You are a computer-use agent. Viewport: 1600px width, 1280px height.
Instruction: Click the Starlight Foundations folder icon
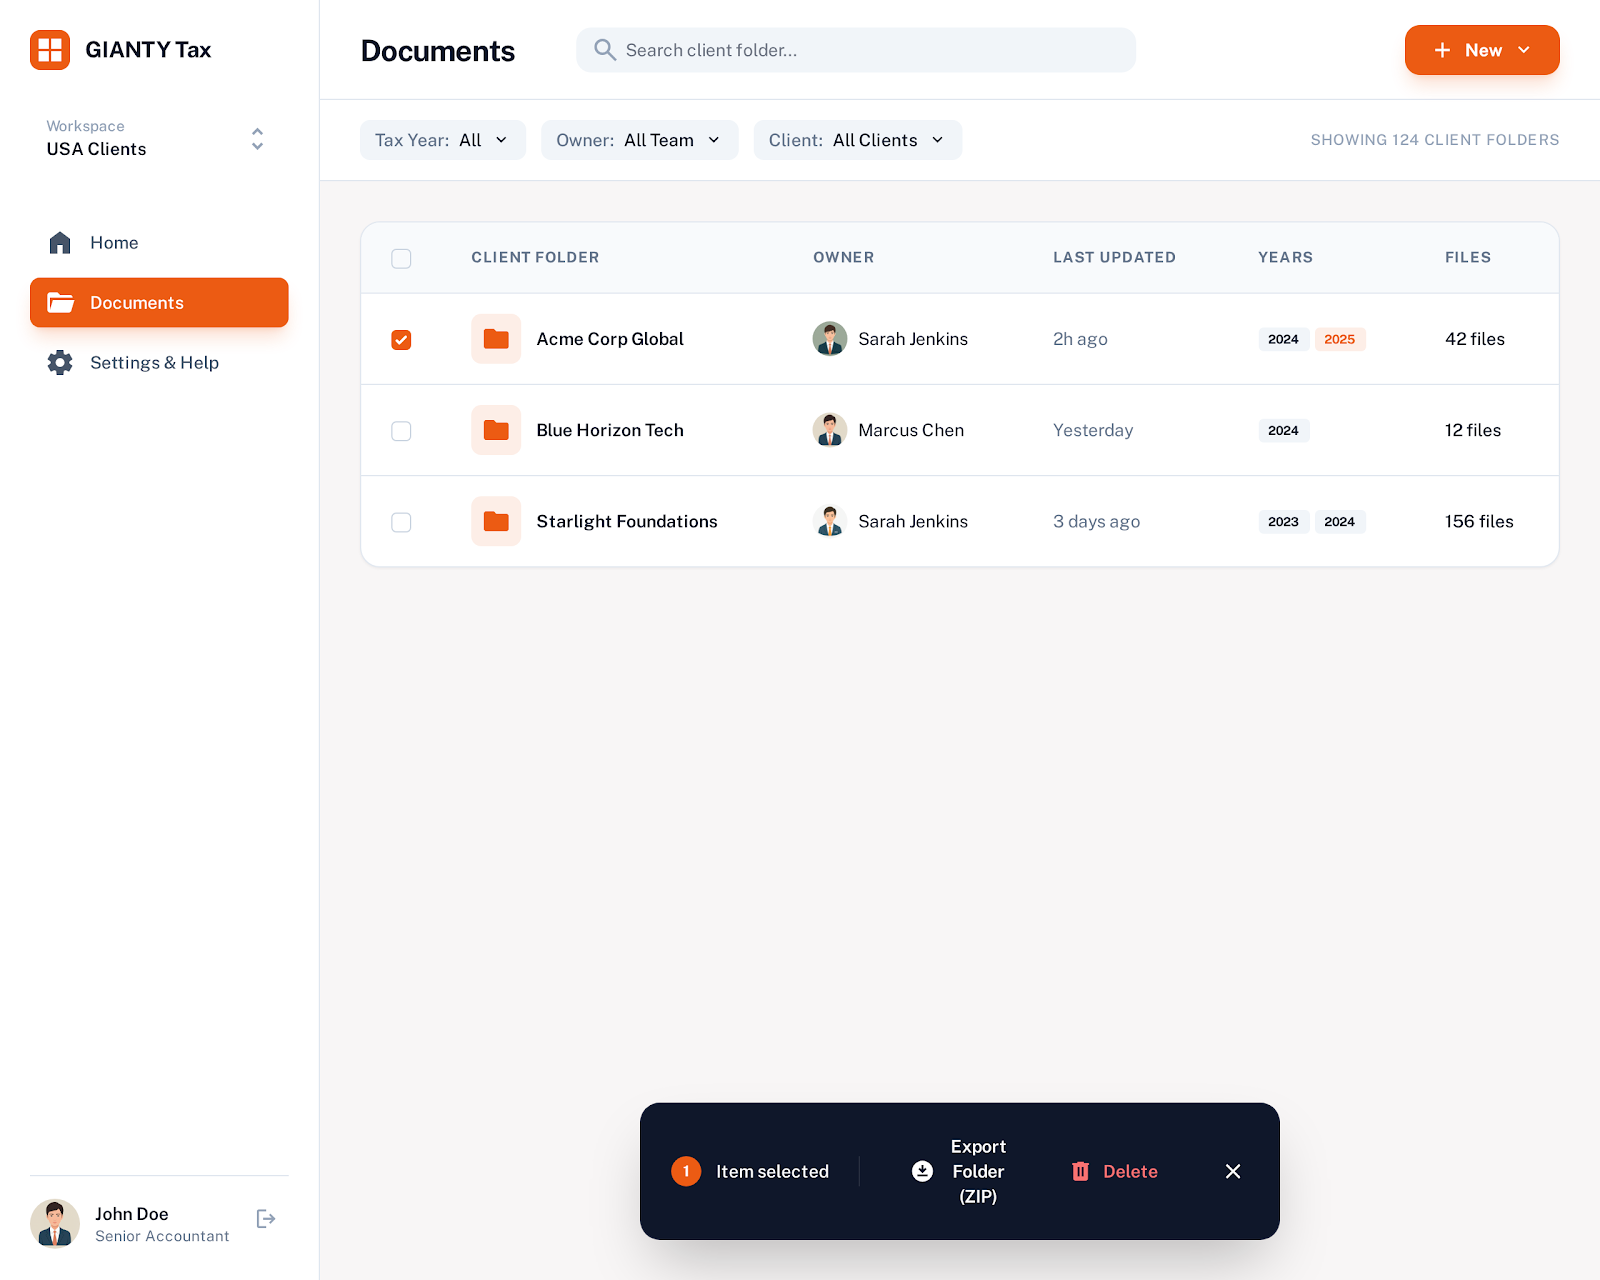point(496,521)
